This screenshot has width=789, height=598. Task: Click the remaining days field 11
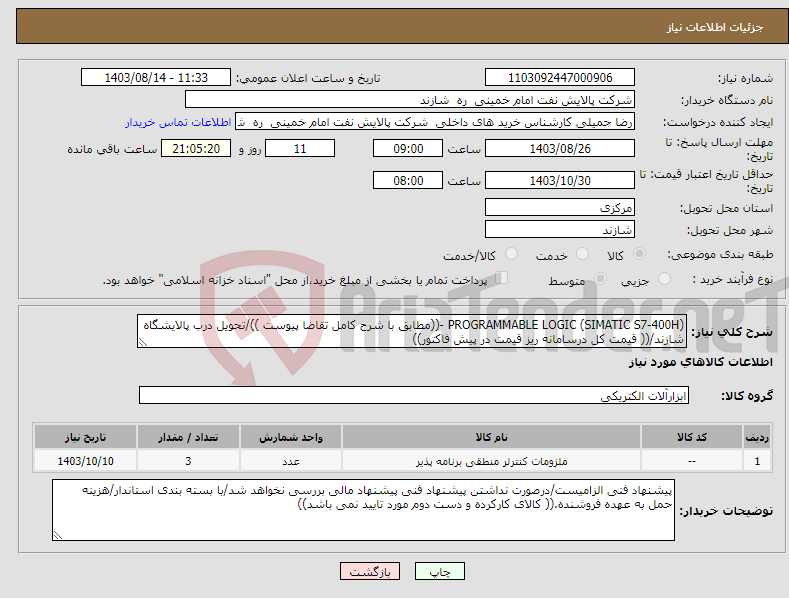pyautogui.click(x=300, y=148)
